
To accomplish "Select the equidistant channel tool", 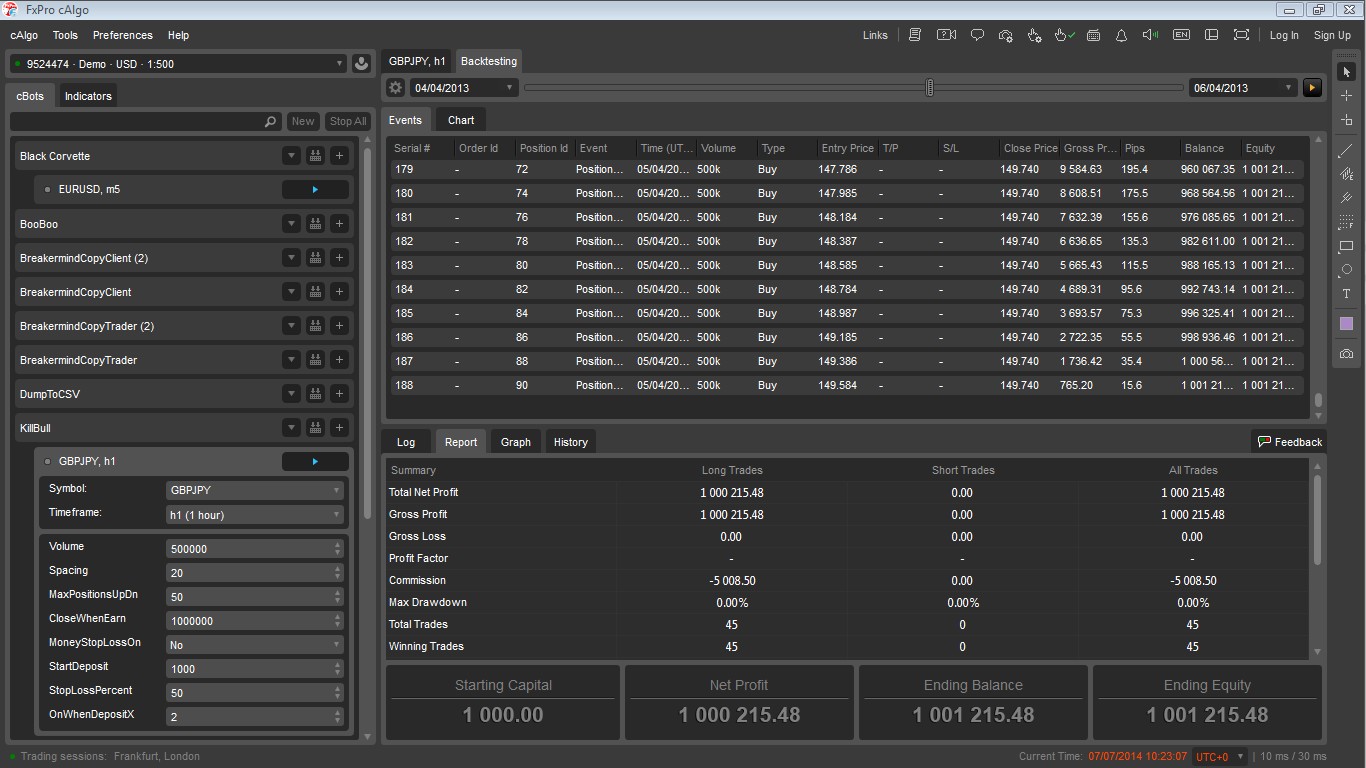I will click(x=1346, y=175).
